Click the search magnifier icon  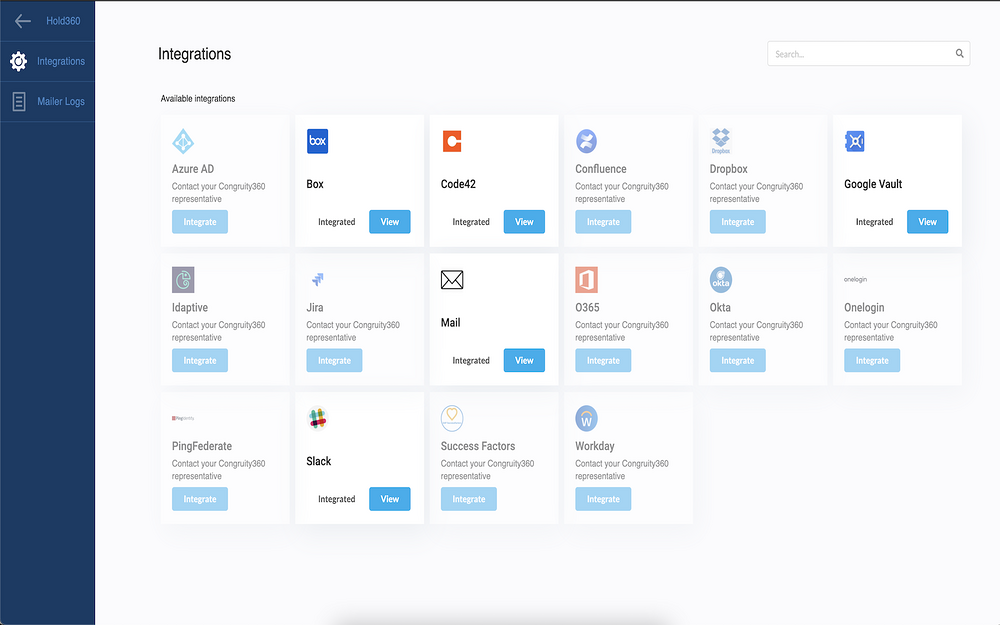tap(959, 54)
